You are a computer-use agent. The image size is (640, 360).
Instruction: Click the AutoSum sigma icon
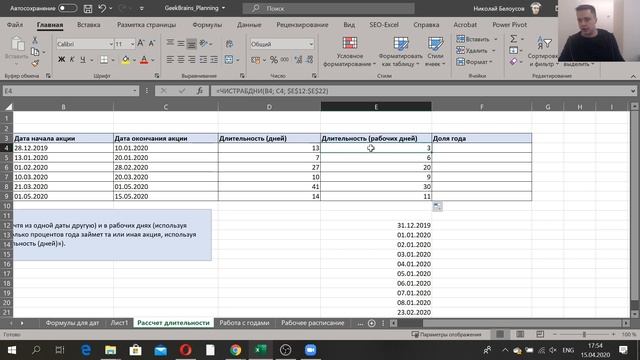click(x=513, y=39)
